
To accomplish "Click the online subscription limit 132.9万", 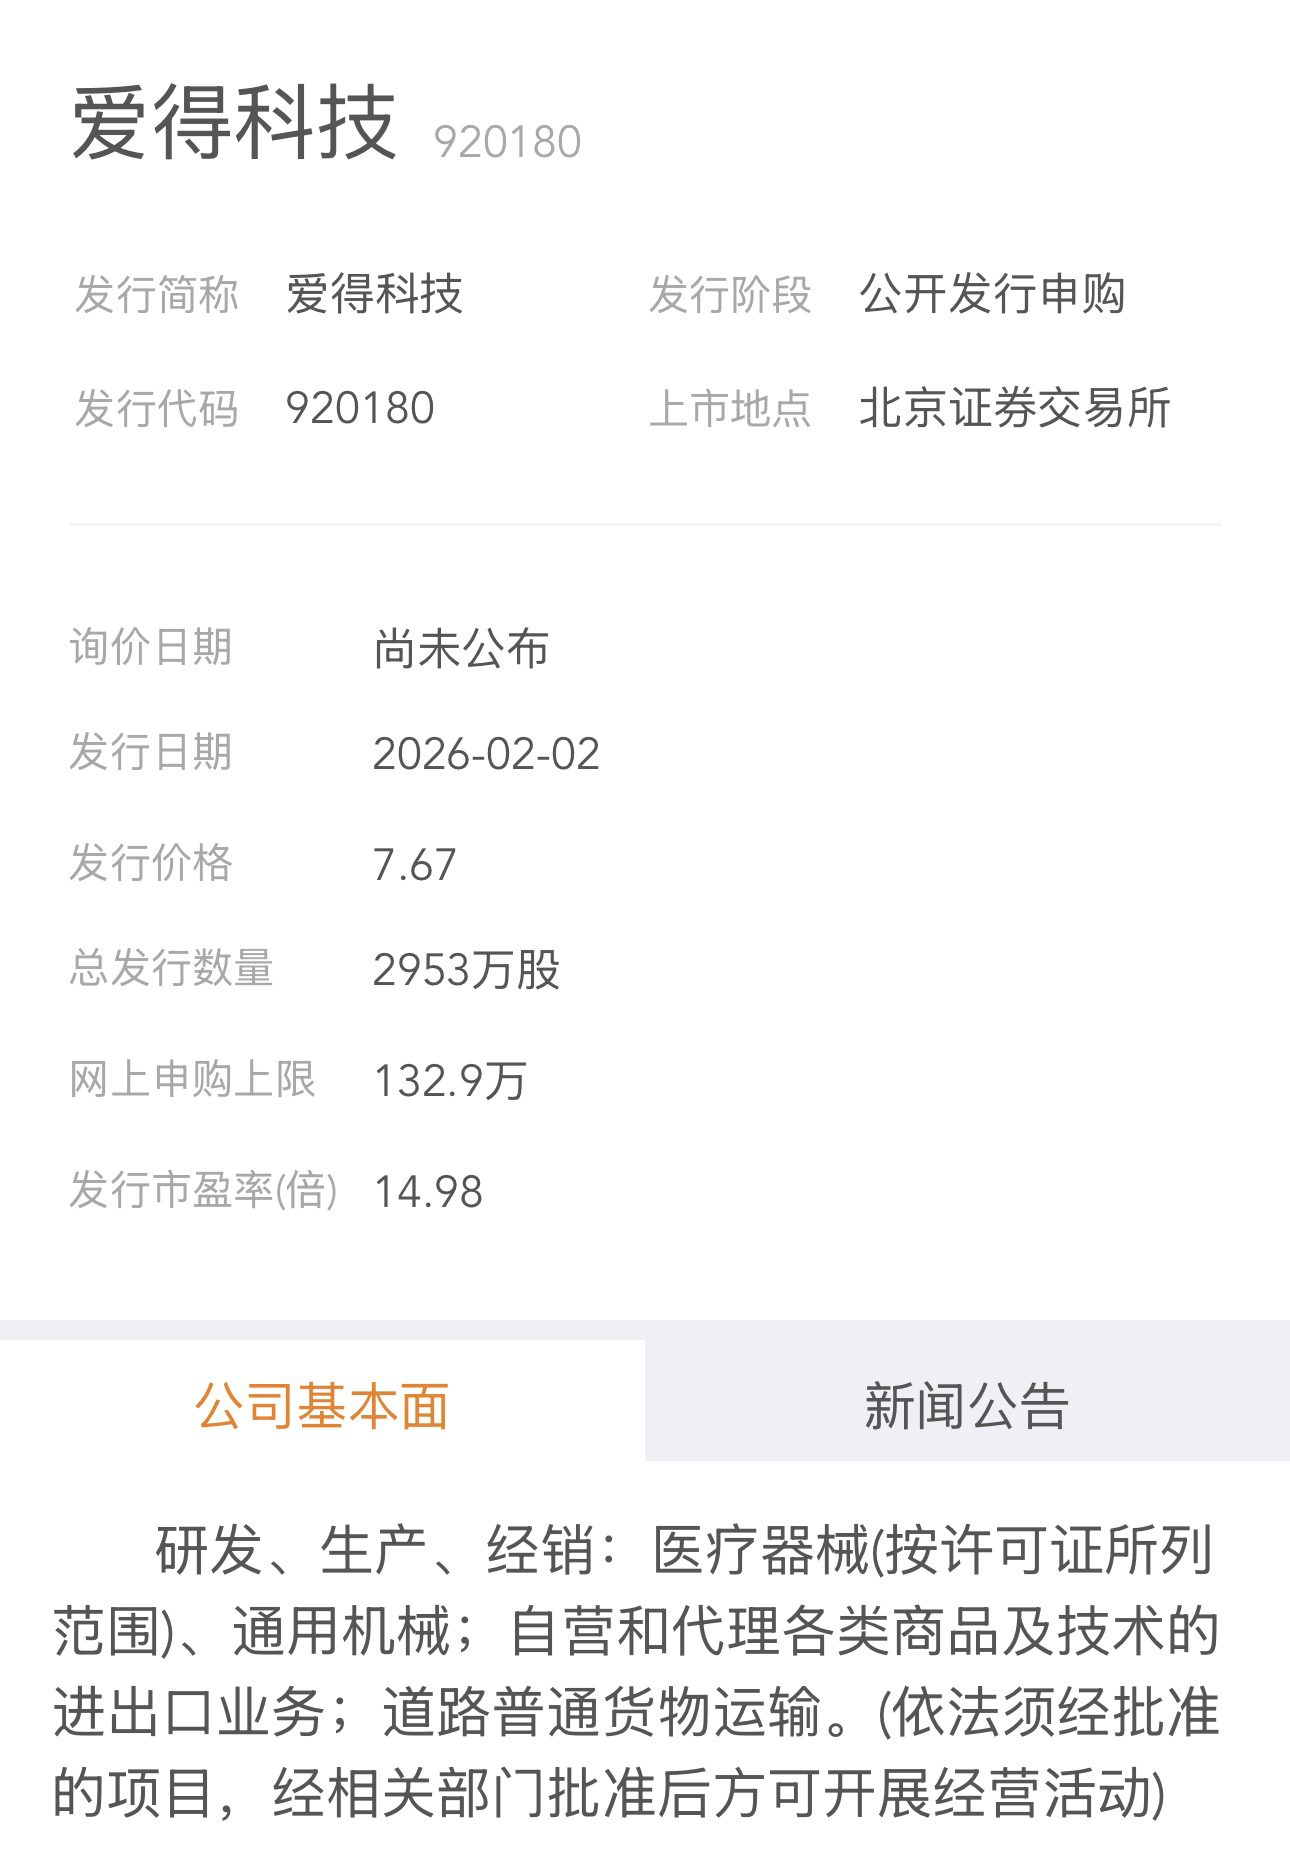I will pos(450,1081).
